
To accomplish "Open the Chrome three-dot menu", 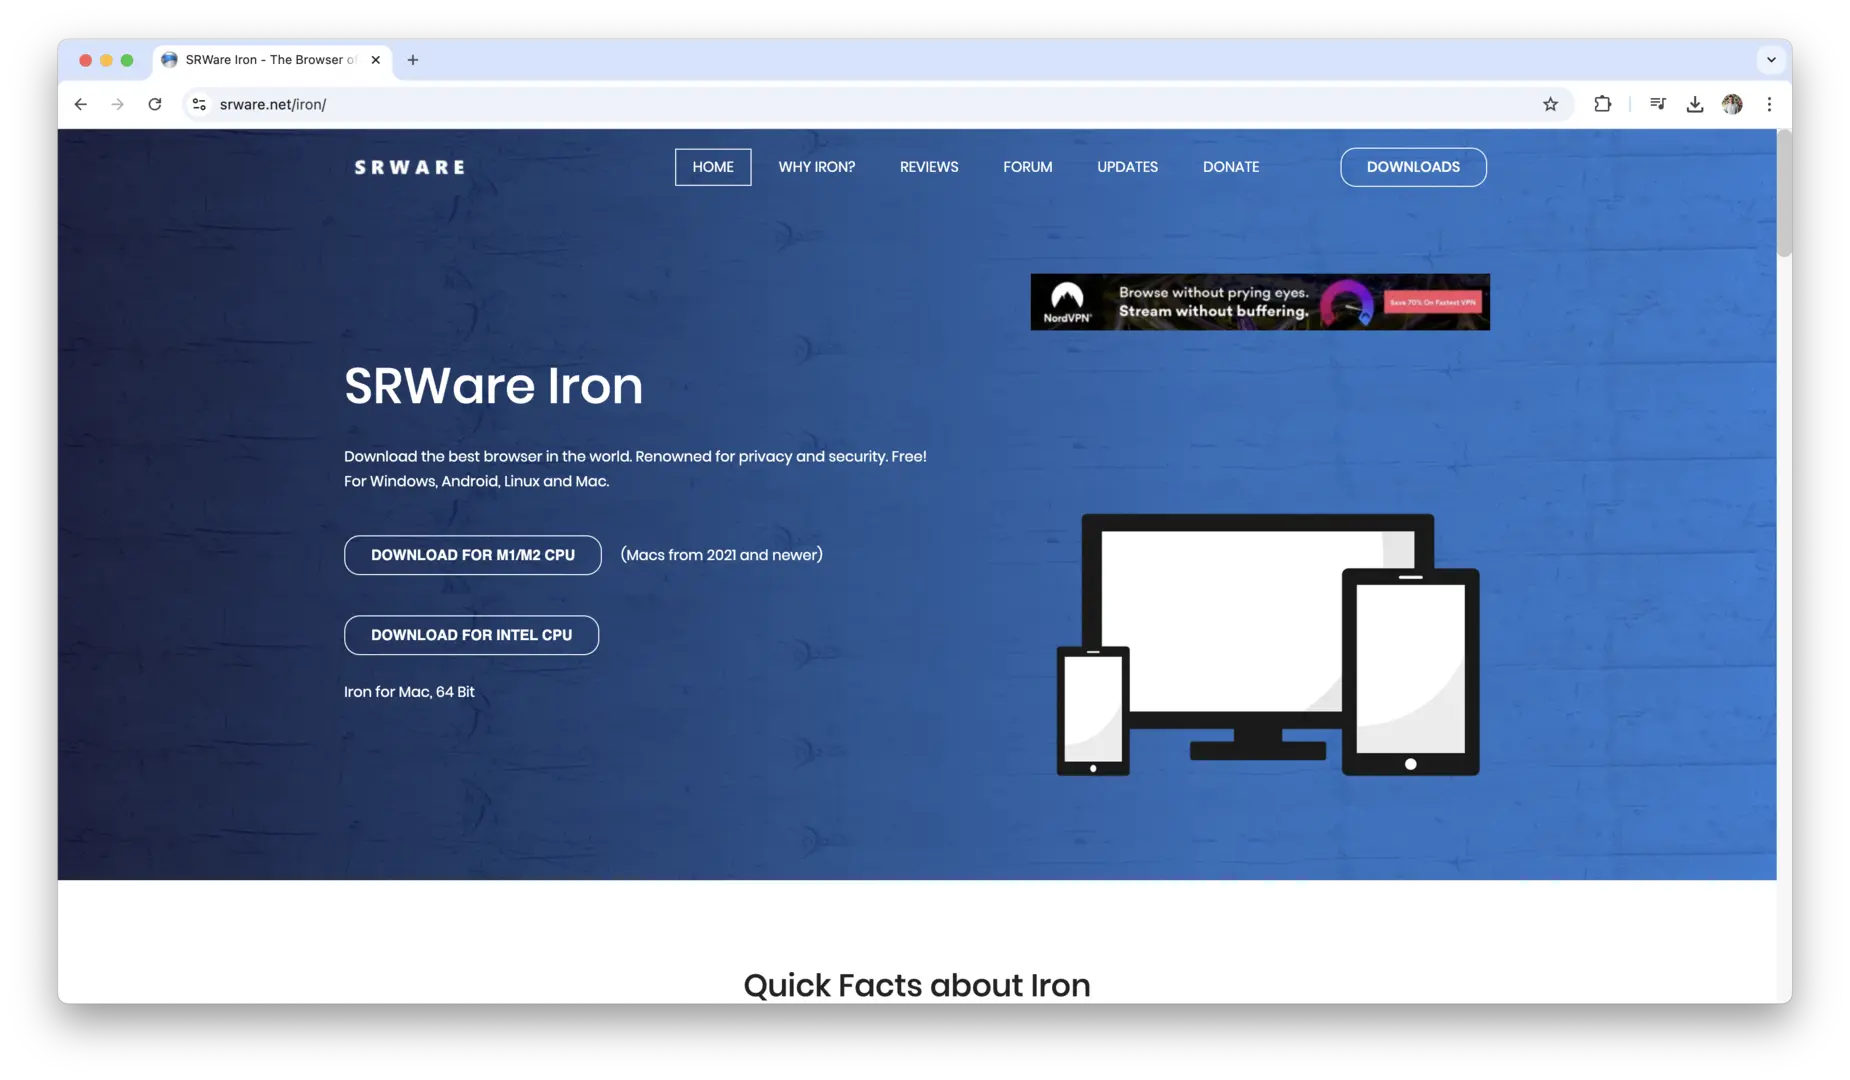I will click(1769, 104).
